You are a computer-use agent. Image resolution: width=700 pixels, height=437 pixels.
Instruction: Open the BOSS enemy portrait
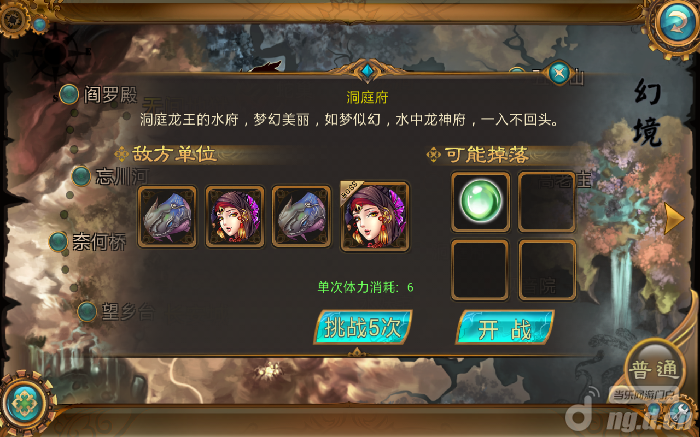[x=375, y=216]
